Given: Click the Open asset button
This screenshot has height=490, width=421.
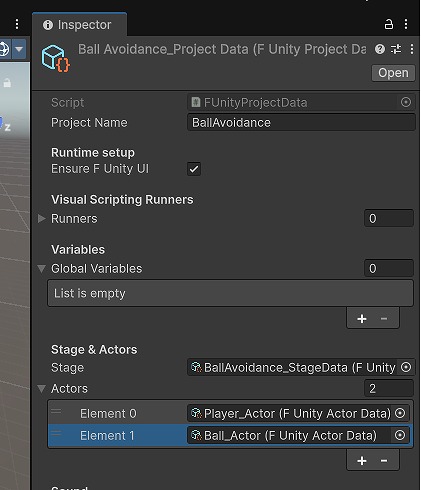Looking at the screenshot, I should click(x=393, y=73).
